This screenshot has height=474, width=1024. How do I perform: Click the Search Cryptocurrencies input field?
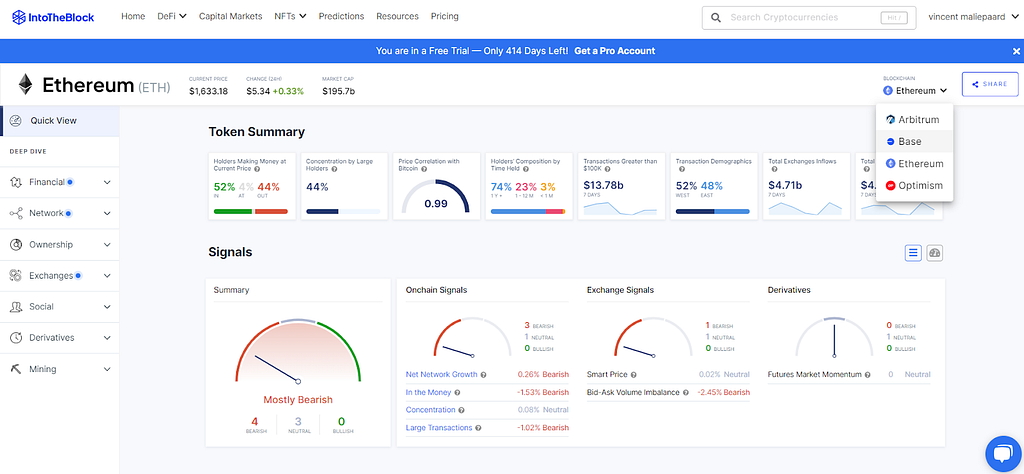(x=801, y=18)
